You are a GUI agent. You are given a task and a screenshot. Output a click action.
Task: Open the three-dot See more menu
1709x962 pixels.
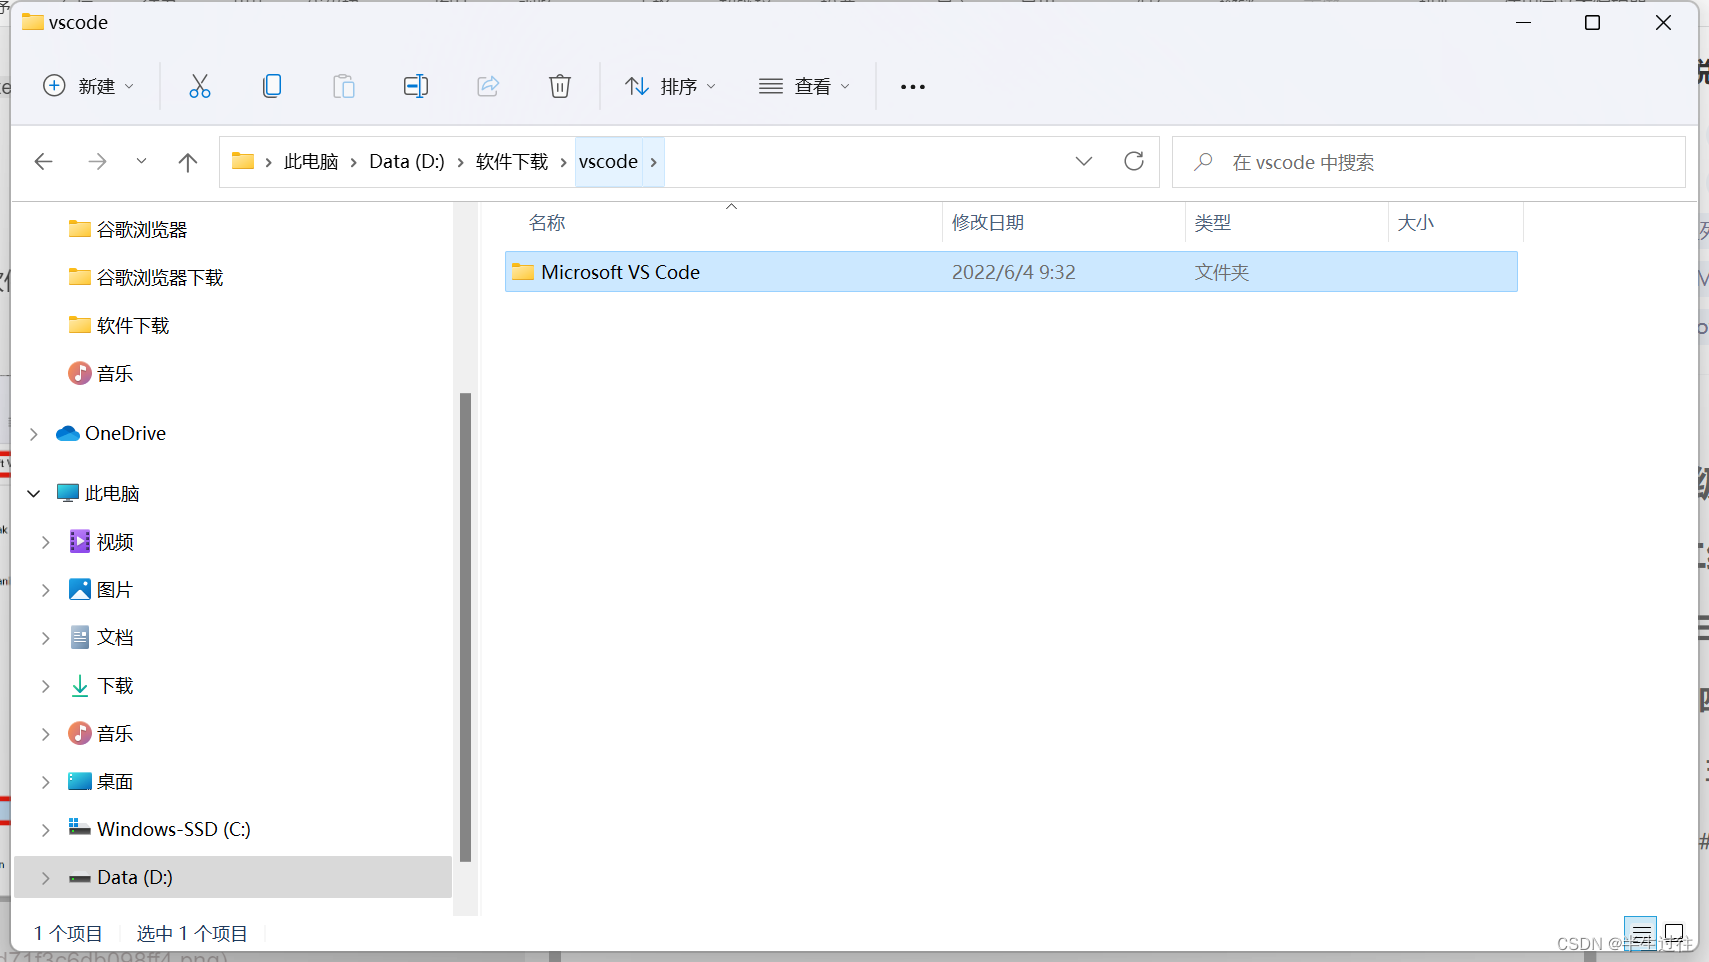coord(913,87)
